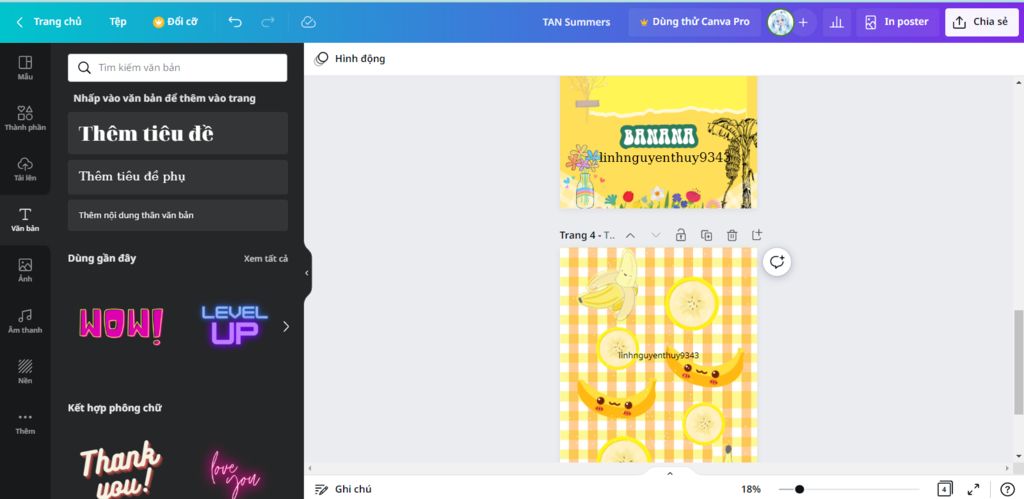Add a comment on the page
The height and width of the screenshot is (499, 1024).
click(776, 262)
